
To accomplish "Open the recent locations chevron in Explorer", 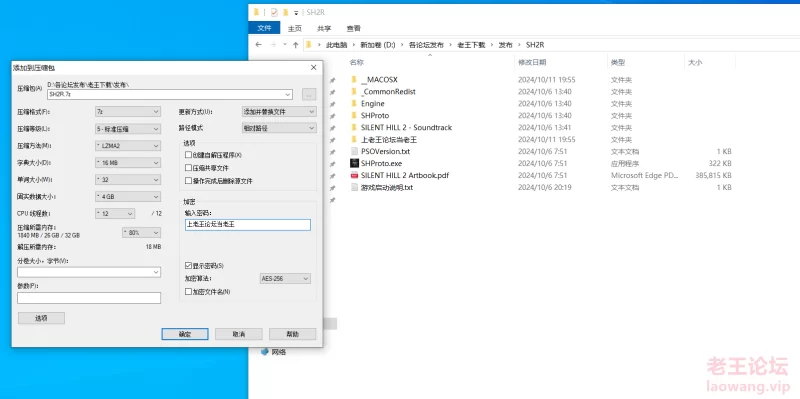I will tap(285, 45).
